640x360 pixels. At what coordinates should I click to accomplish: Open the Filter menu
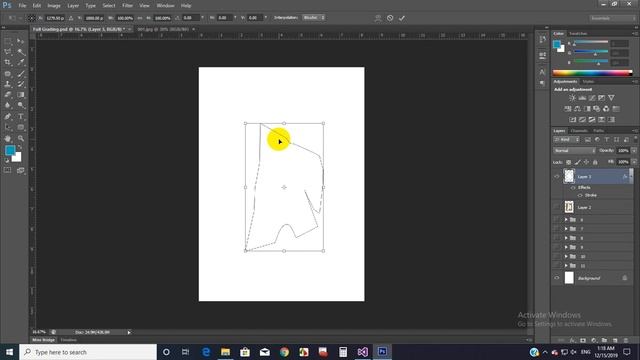coord(127,6)
